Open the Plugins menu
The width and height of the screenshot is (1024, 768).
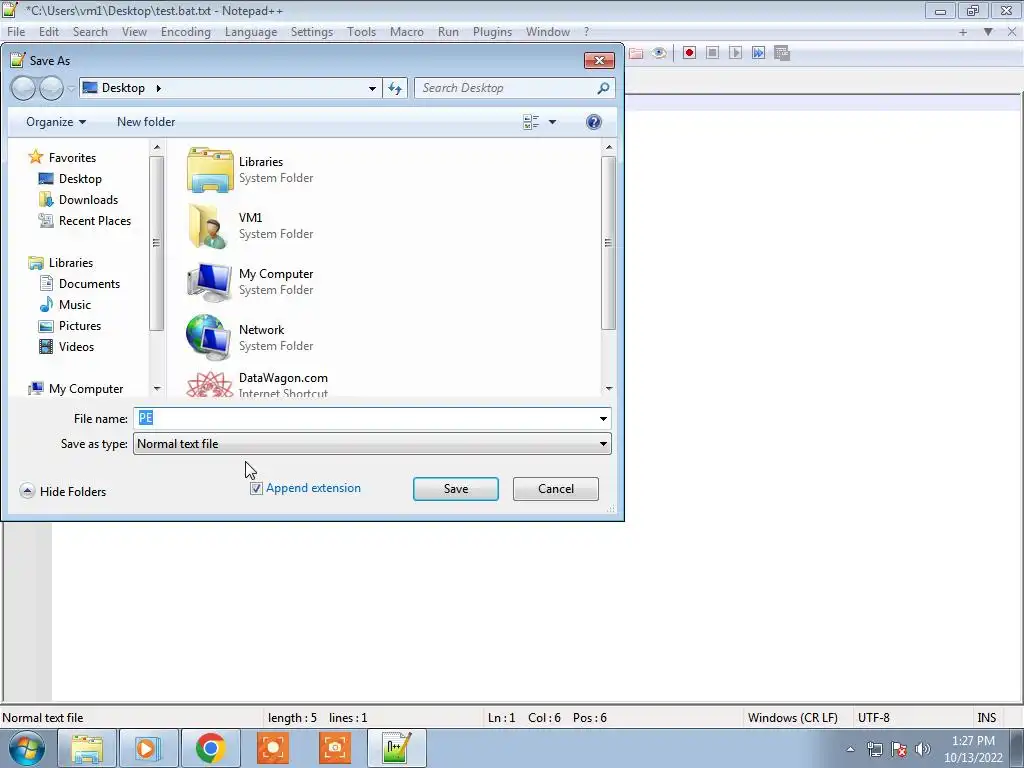click(x=492, y=32)
